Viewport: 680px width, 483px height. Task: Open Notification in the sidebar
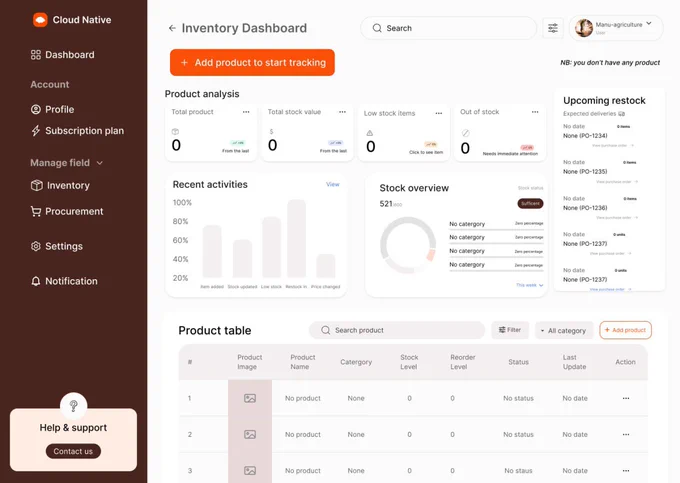tap(64, 281)
